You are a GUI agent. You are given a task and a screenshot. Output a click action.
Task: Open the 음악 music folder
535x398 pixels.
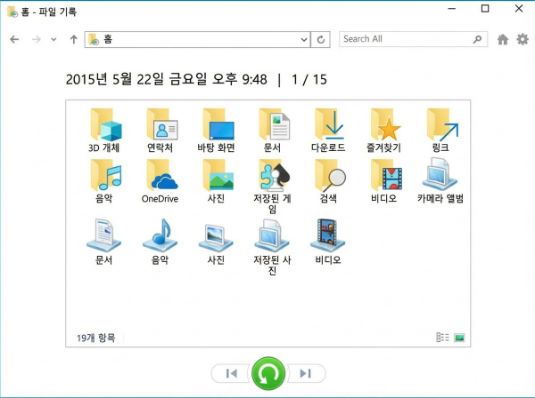[104, 181]
